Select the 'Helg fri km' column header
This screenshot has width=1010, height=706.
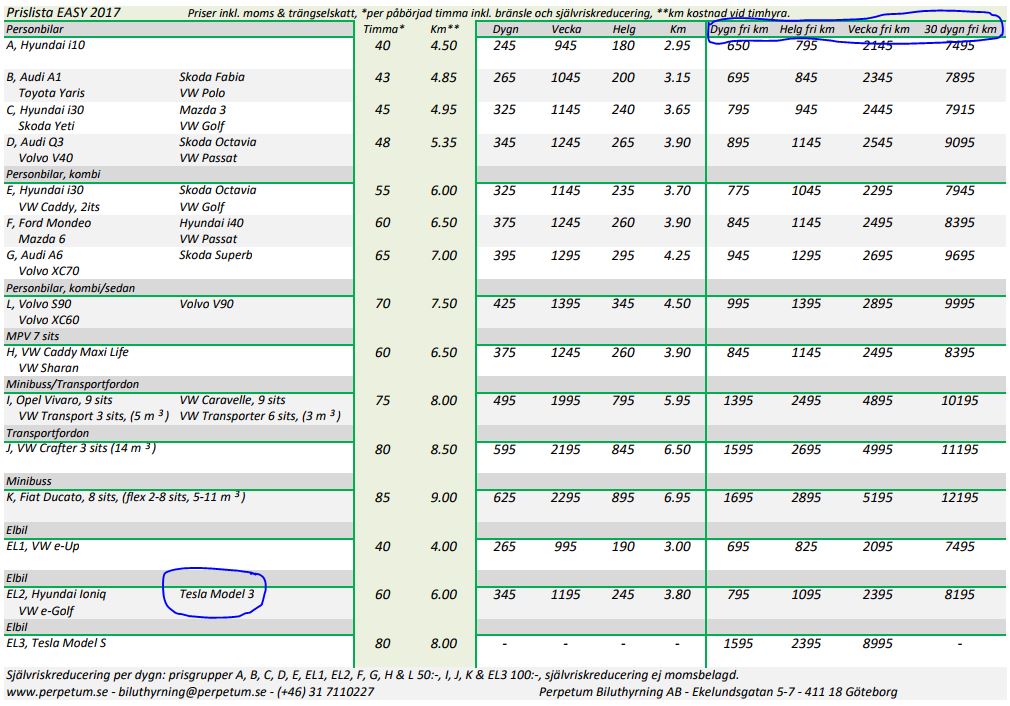(x=807, y=29)
